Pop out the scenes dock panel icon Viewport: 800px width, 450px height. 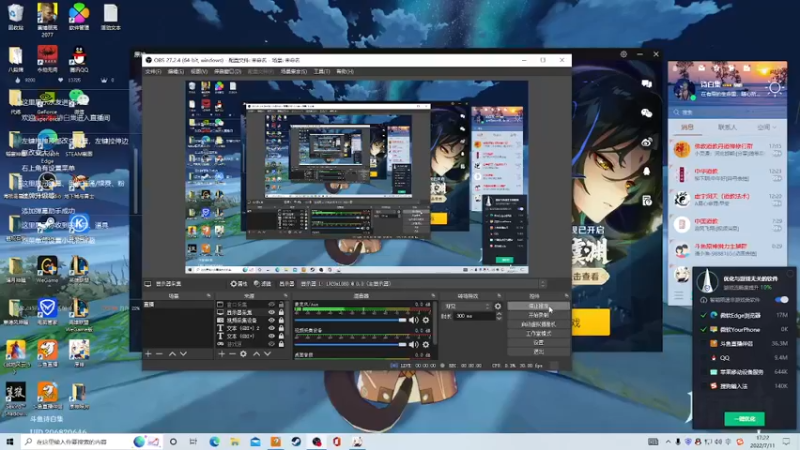click(208, 296)
